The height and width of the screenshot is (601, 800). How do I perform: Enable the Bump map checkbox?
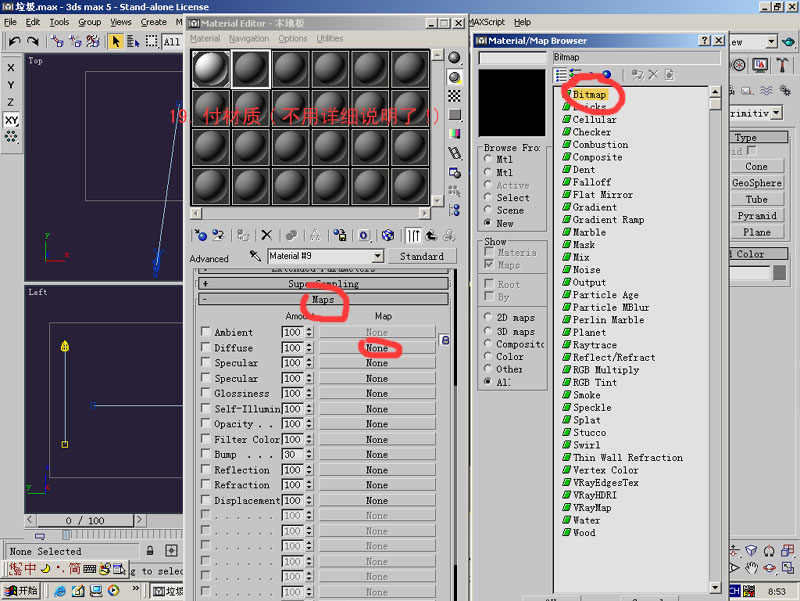pyautogui.click(x=206, y=454)
